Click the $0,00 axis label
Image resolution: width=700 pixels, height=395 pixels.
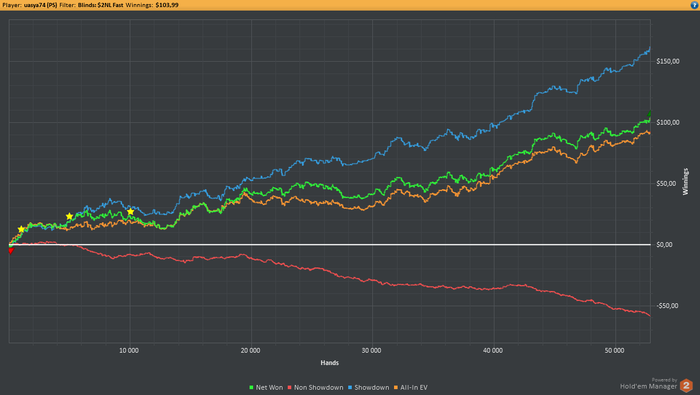(x=664, y=245)
